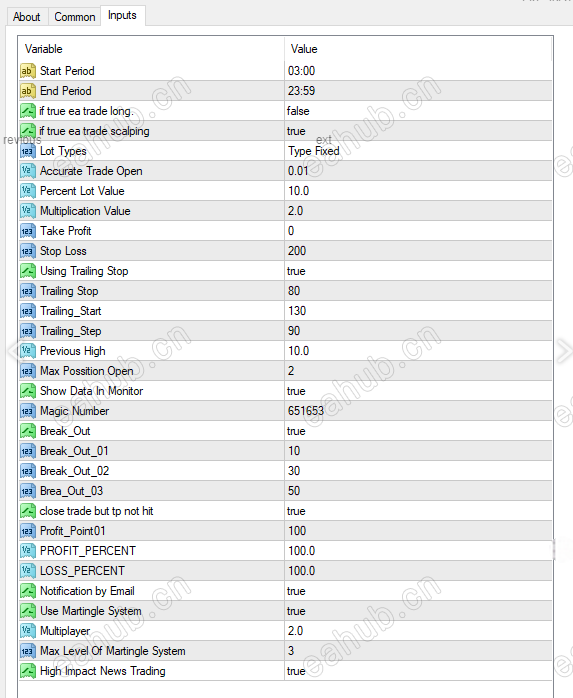This screenshot has width=573, height=698.
Task: Click the End Period value 23:59
Action: (301, 91)
